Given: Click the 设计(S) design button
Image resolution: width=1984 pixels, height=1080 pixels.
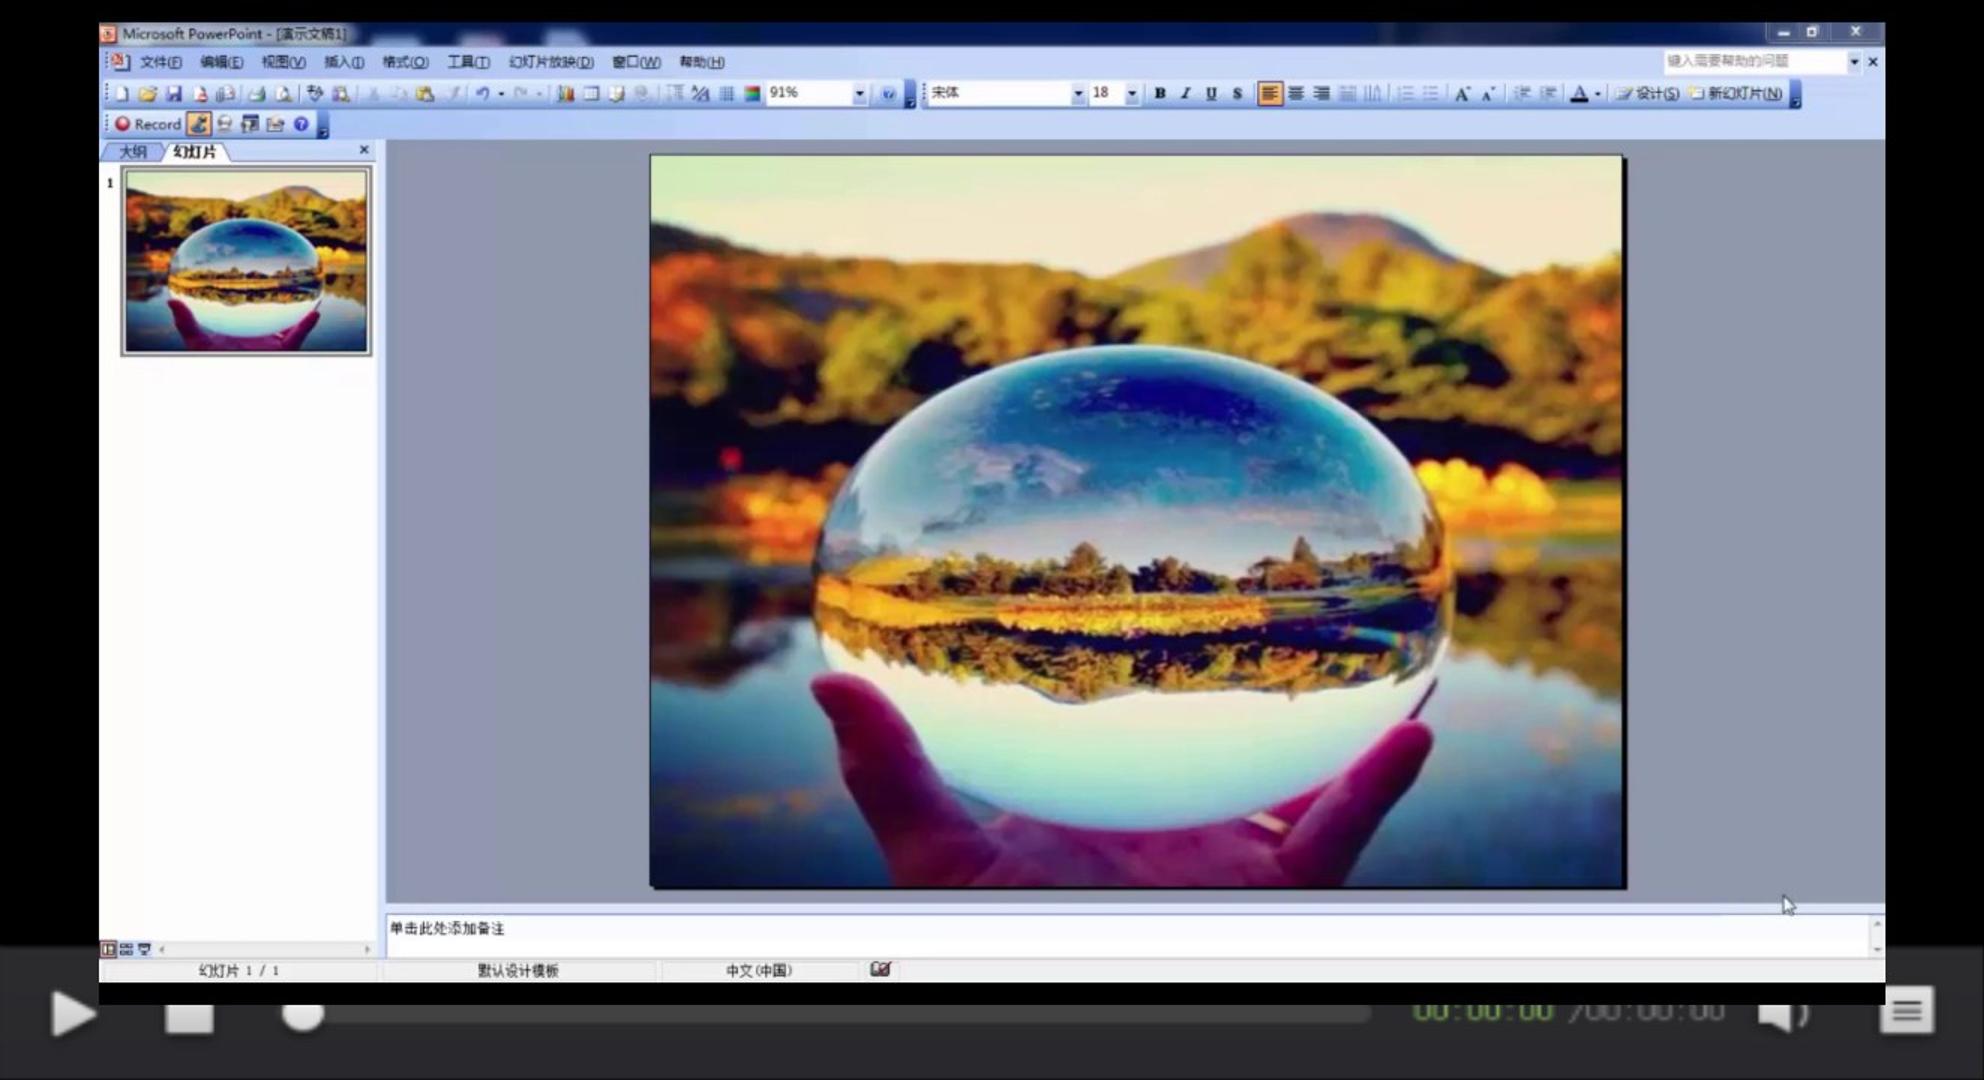Looking at the screenshot, I should point(1647,93).
